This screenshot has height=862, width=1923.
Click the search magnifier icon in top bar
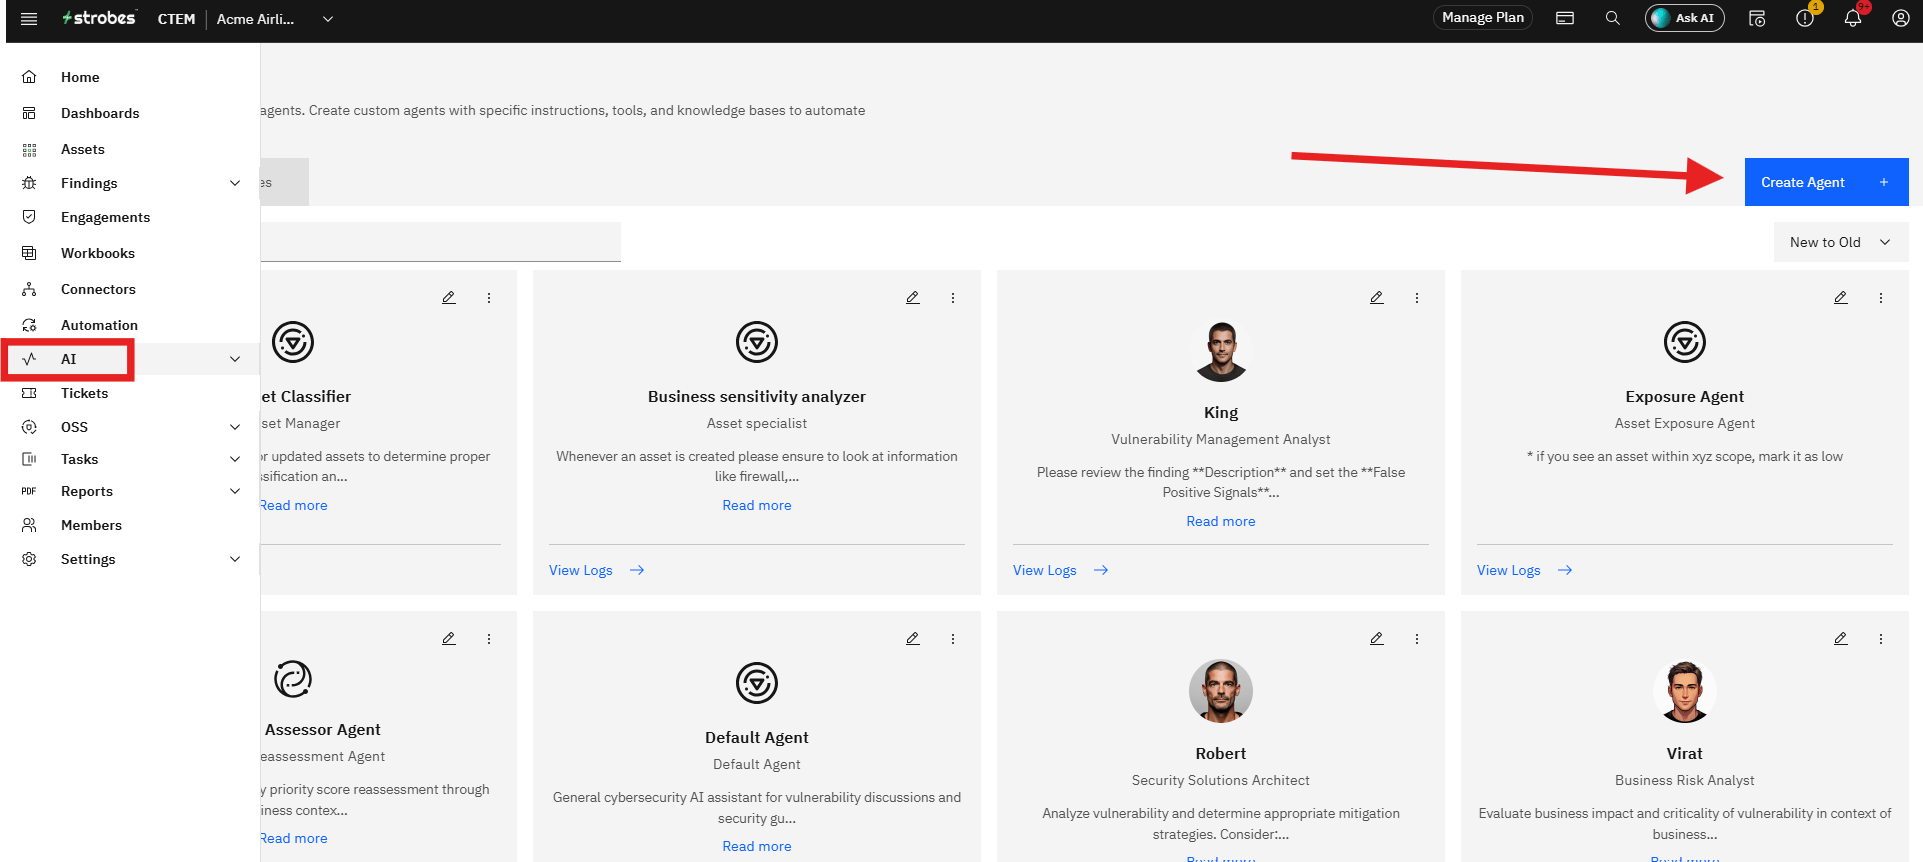[x=1612, y=18]
